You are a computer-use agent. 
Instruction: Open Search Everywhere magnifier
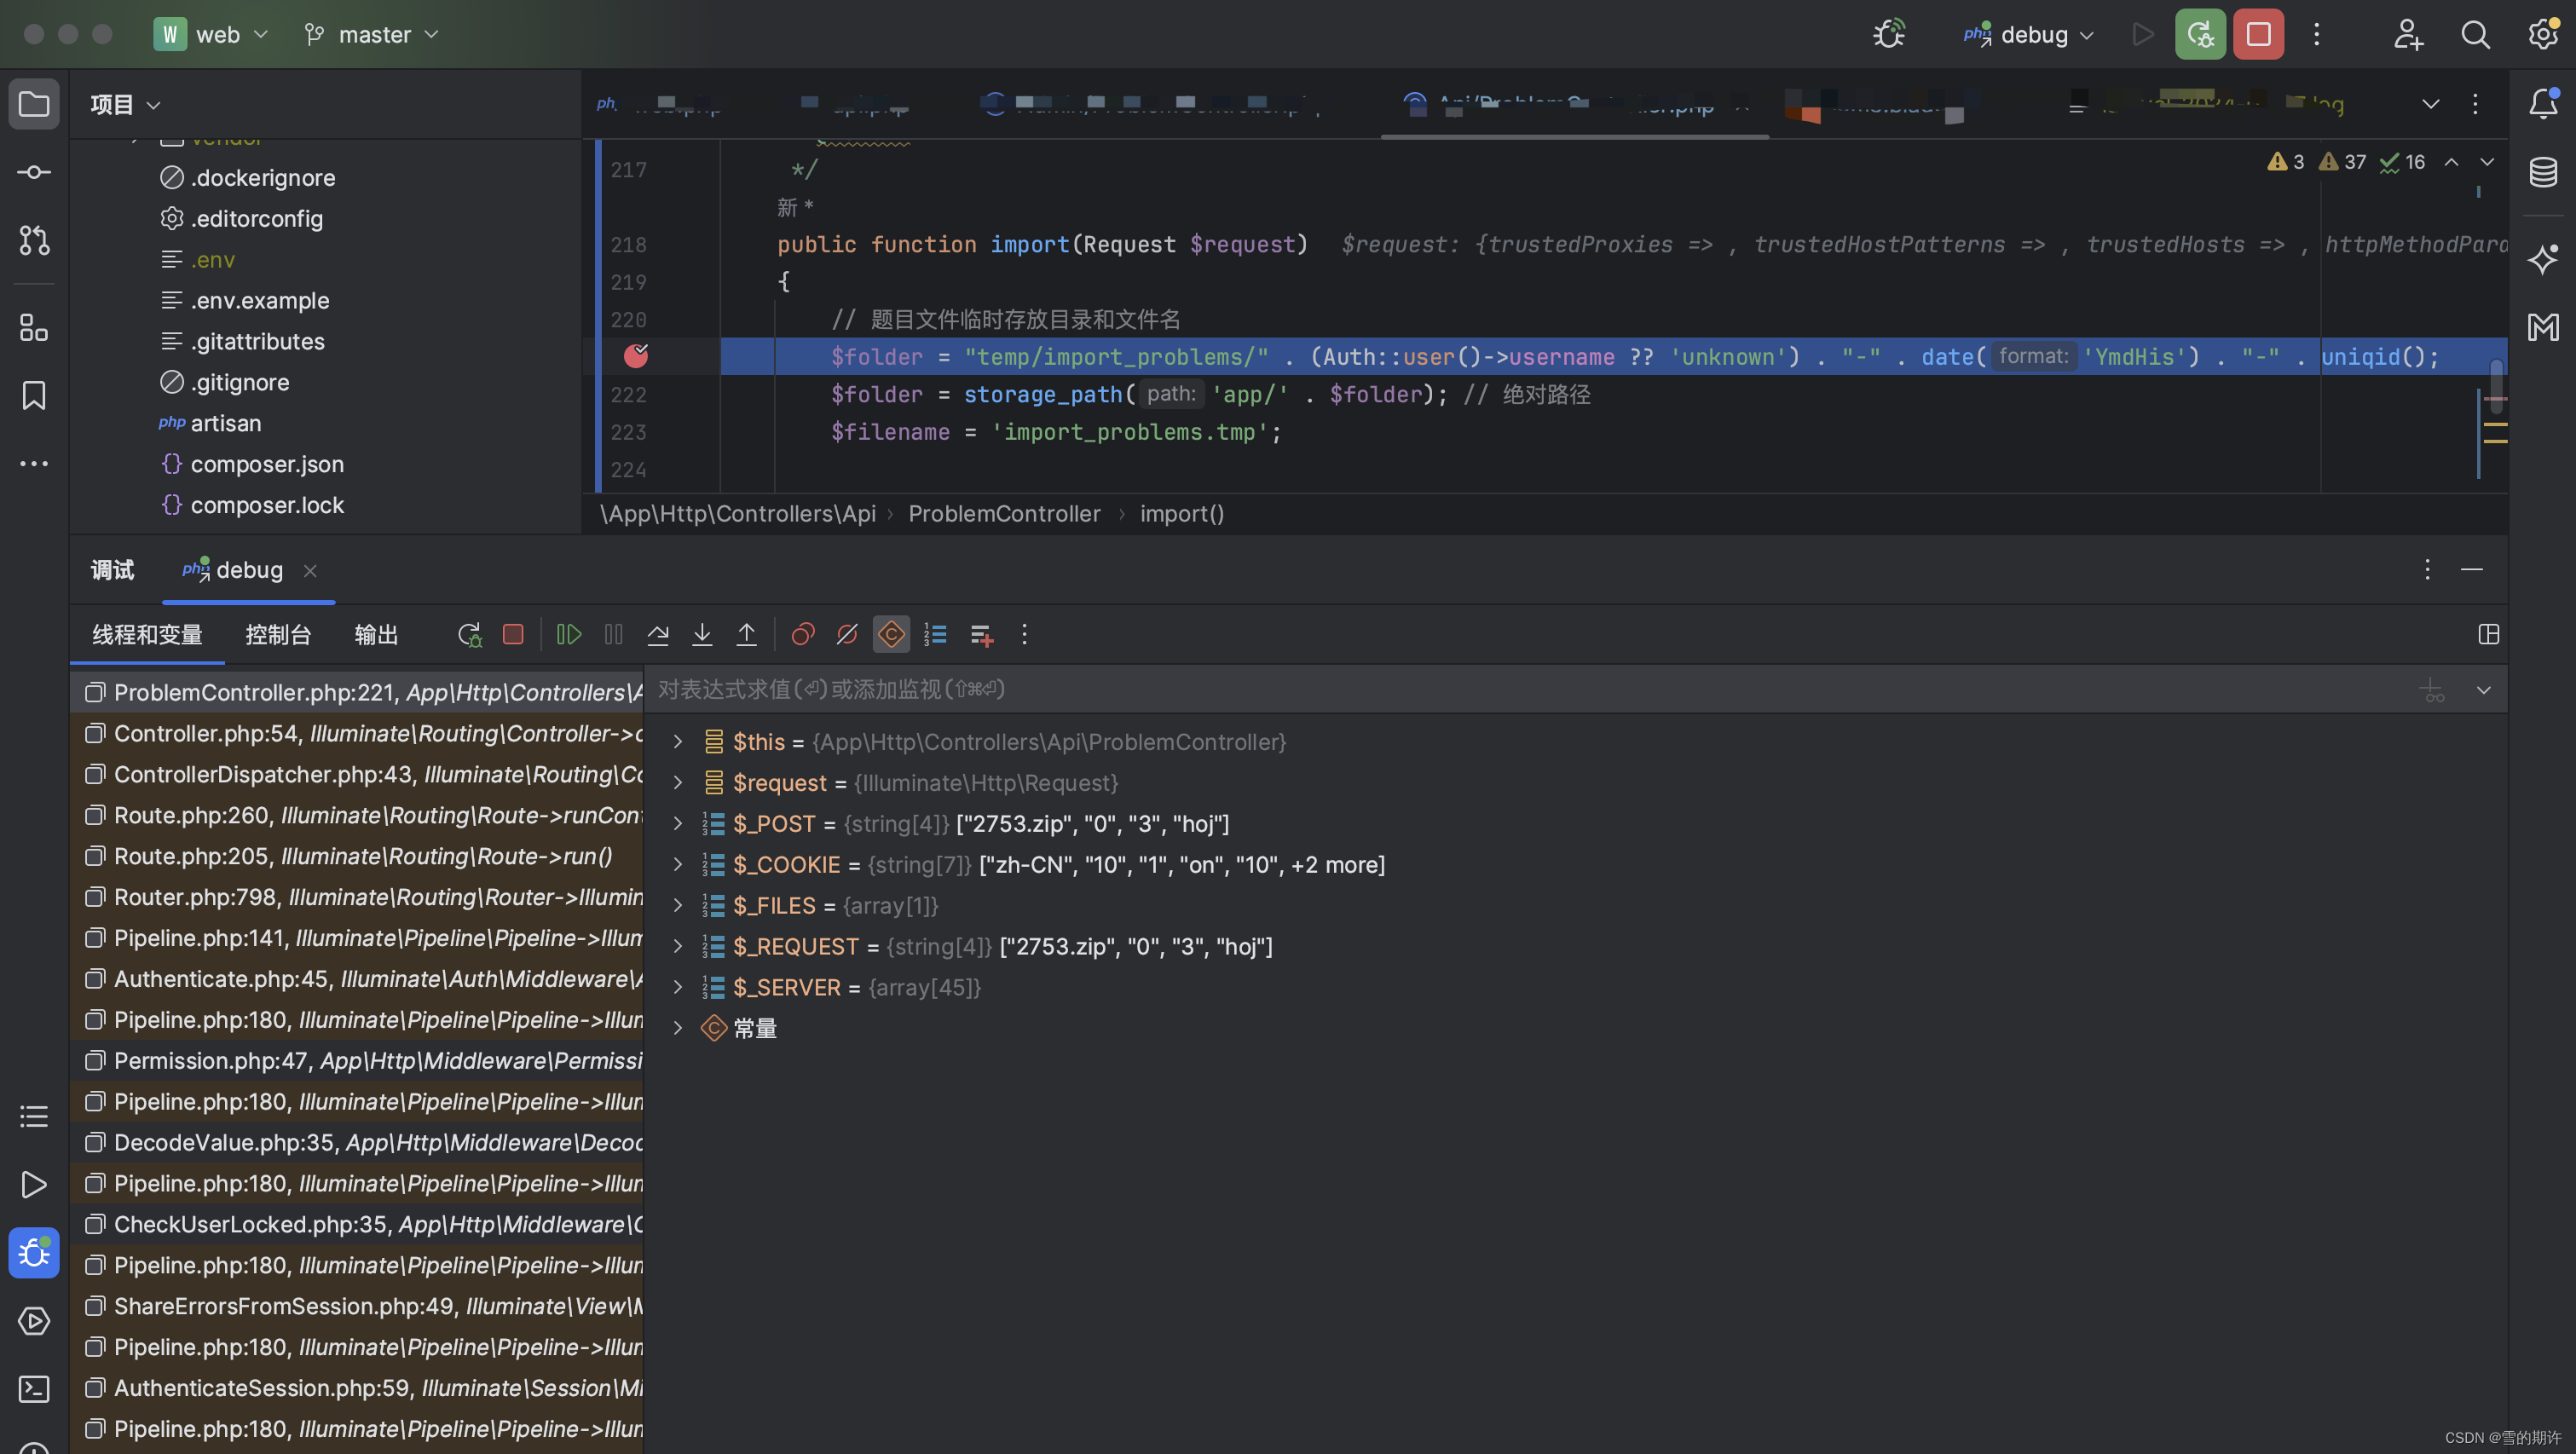coord(2475,34)
